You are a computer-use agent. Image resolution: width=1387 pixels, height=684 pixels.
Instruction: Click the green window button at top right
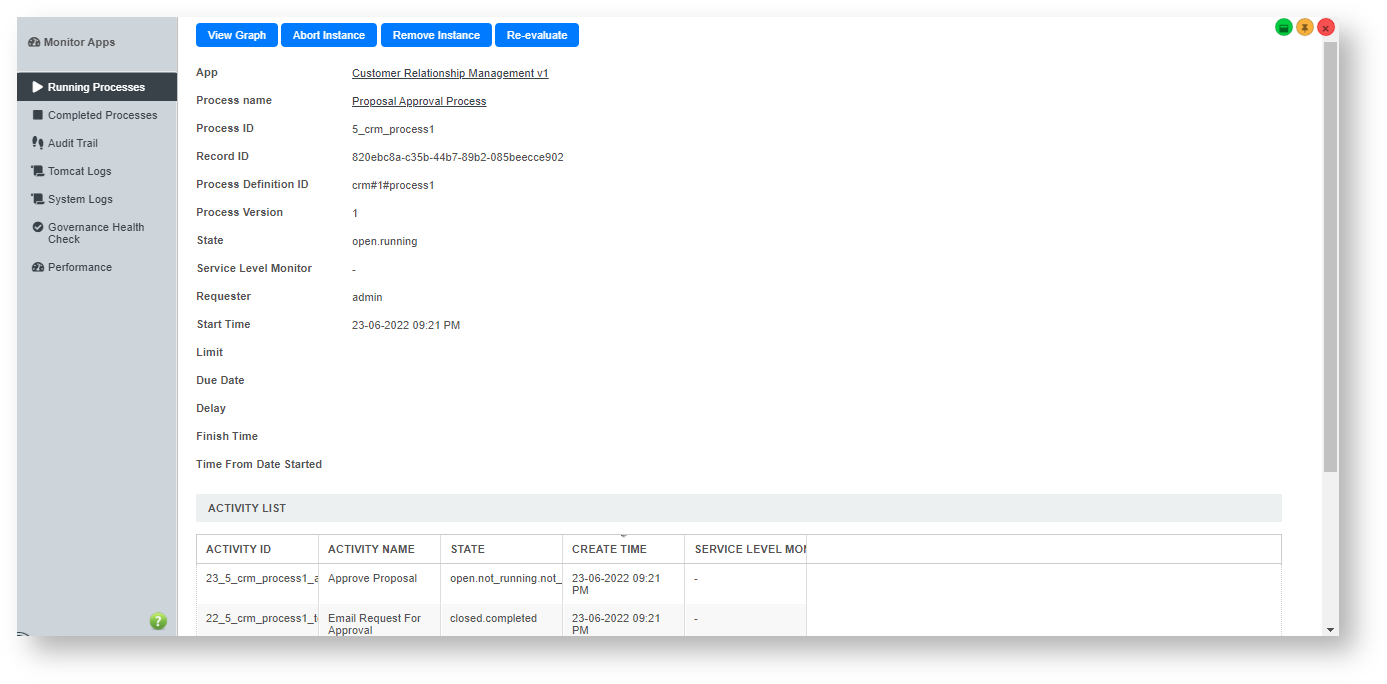(x=1284, y=28)
